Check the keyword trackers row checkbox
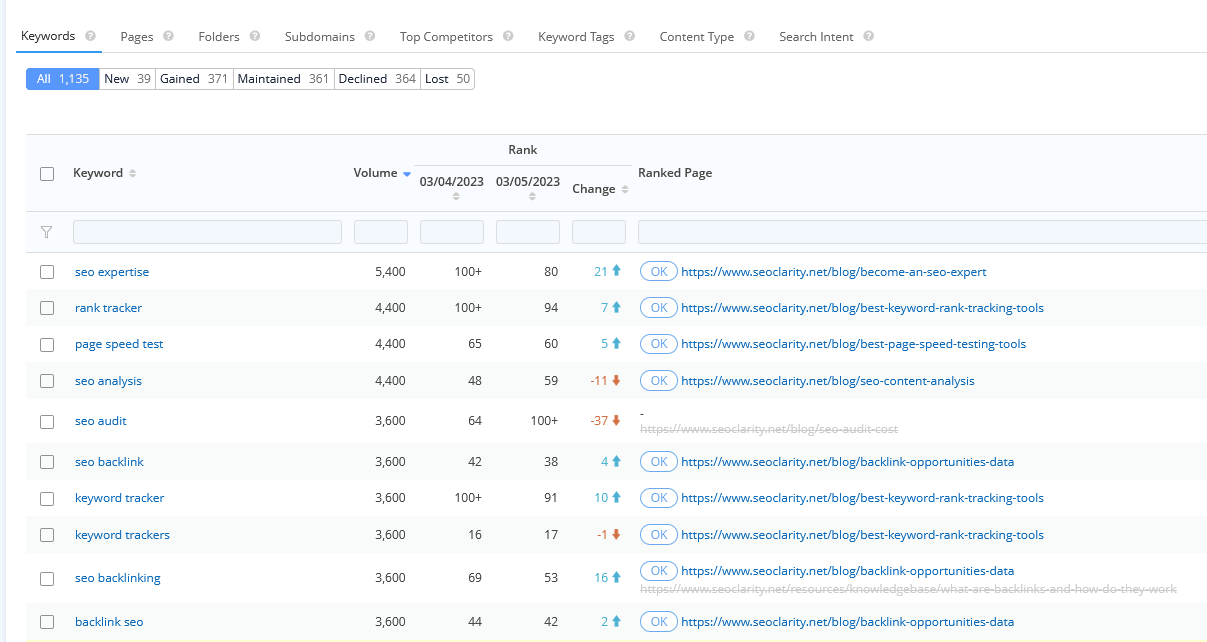Viewport: 1207px width, 642px height. [x=47, y=535]
